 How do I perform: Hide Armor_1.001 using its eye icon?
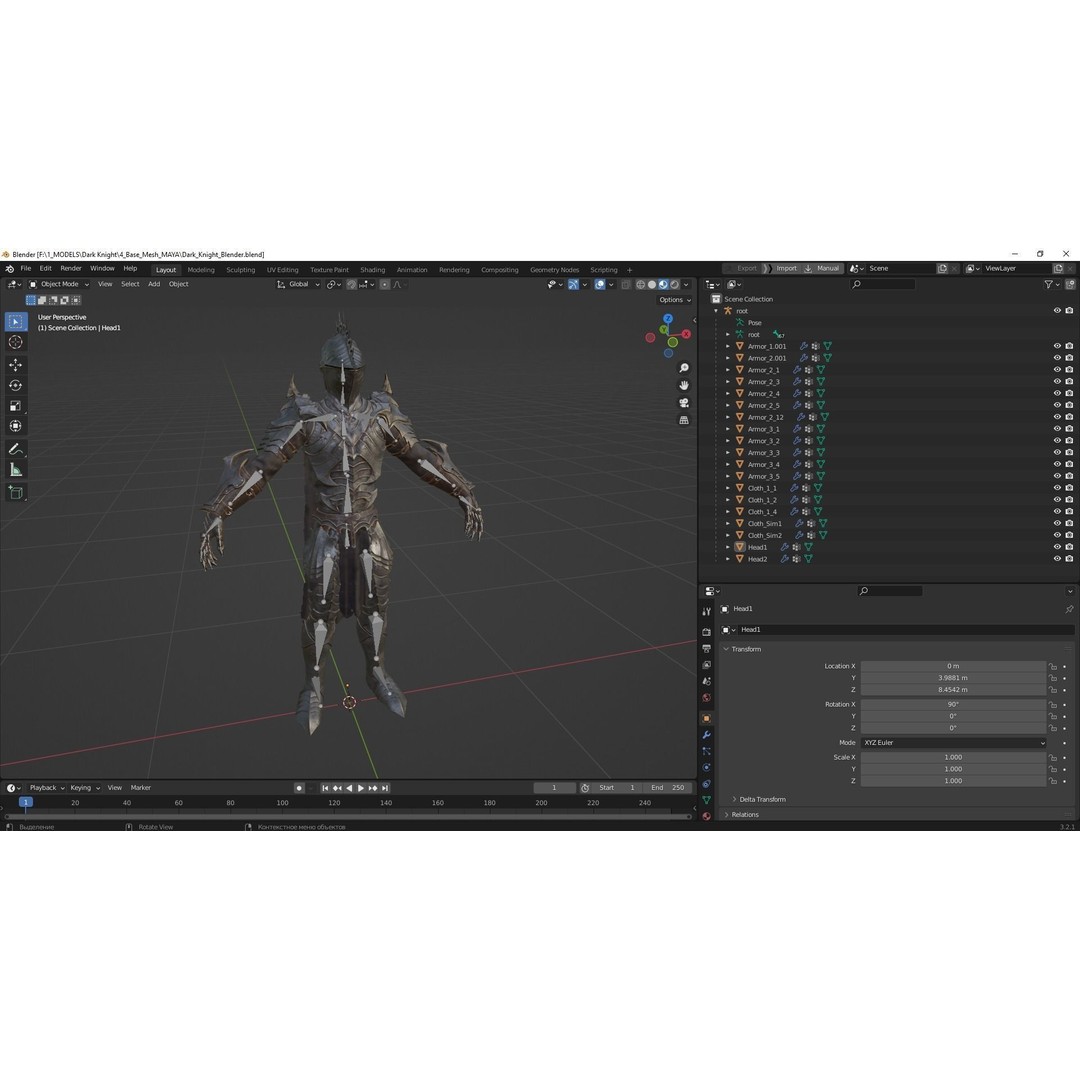tap(1057, 346)
